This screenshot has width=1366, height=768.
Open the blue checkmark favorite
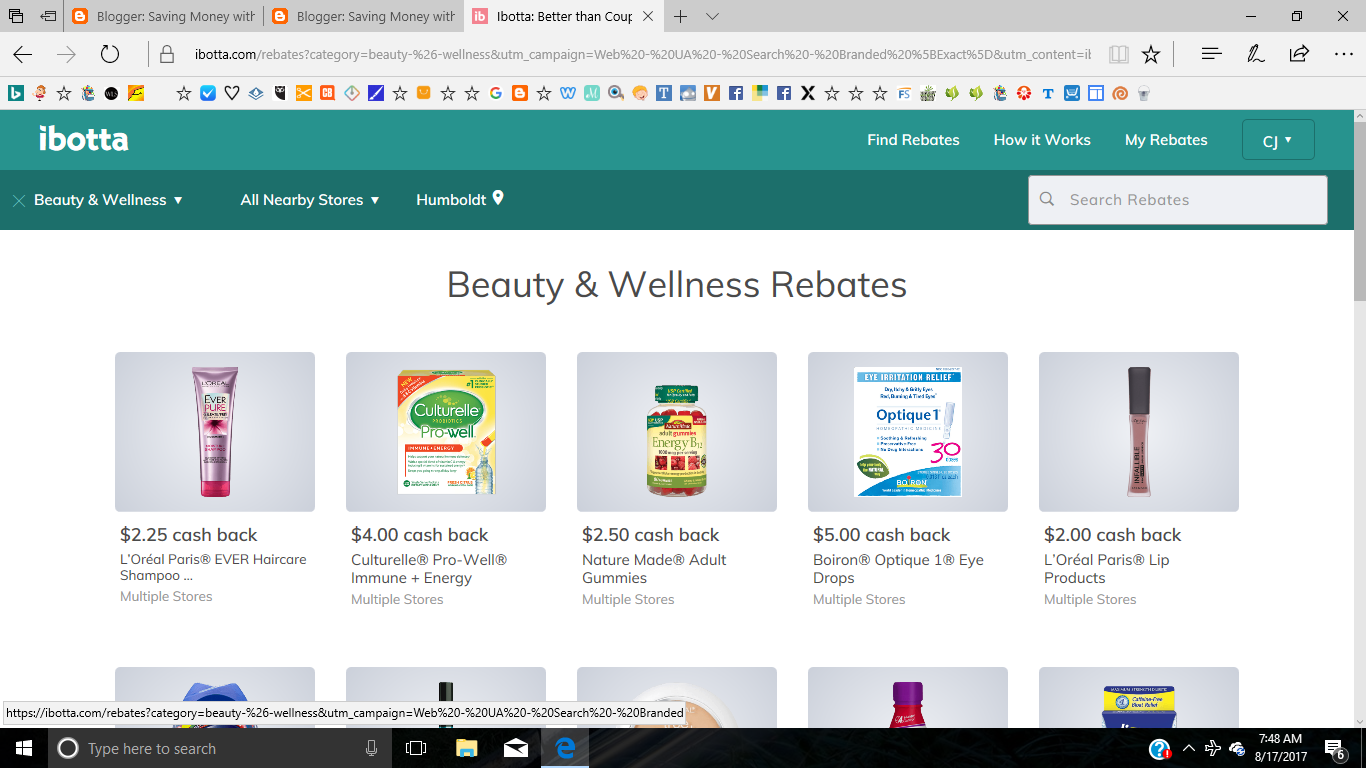(208, 93)
